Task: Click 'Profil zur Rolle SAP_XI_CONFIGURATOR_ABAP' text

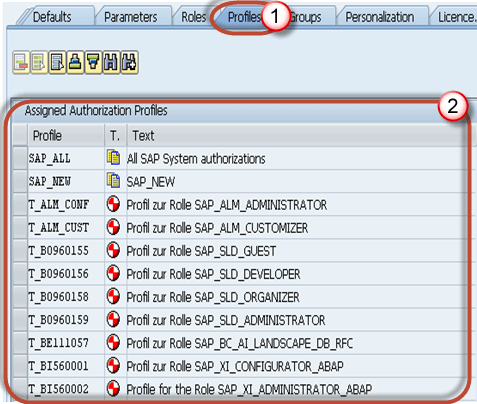Action: (x=235, y=366)
